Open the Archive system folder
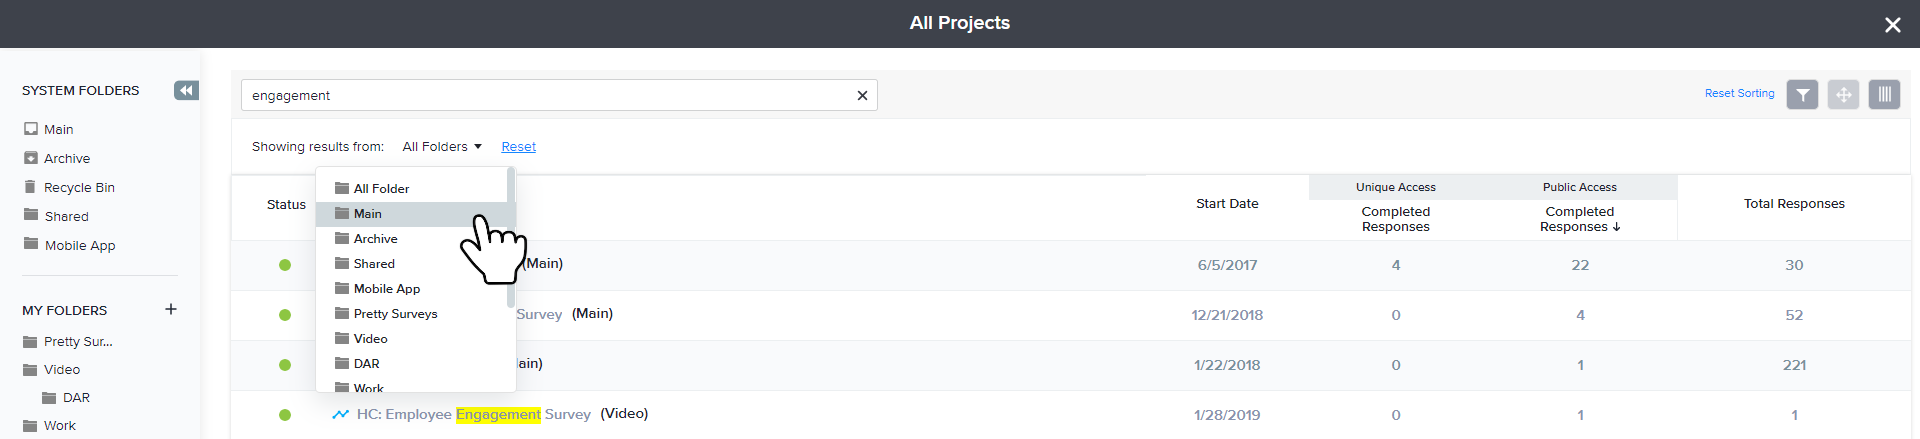 click(x=67, y=159)
